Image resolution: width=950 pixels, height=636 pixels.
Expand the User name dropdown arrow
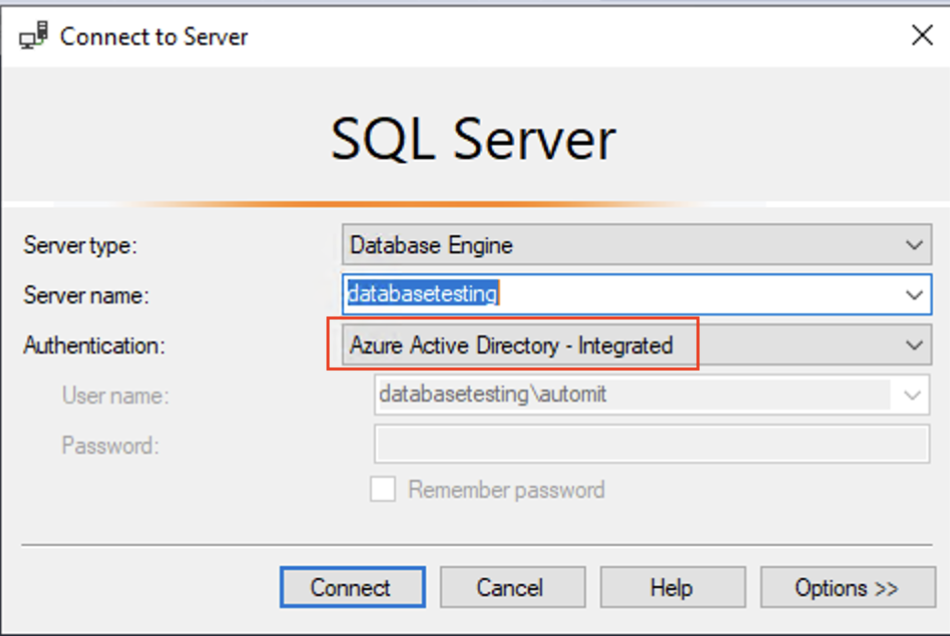pos(912,395)
